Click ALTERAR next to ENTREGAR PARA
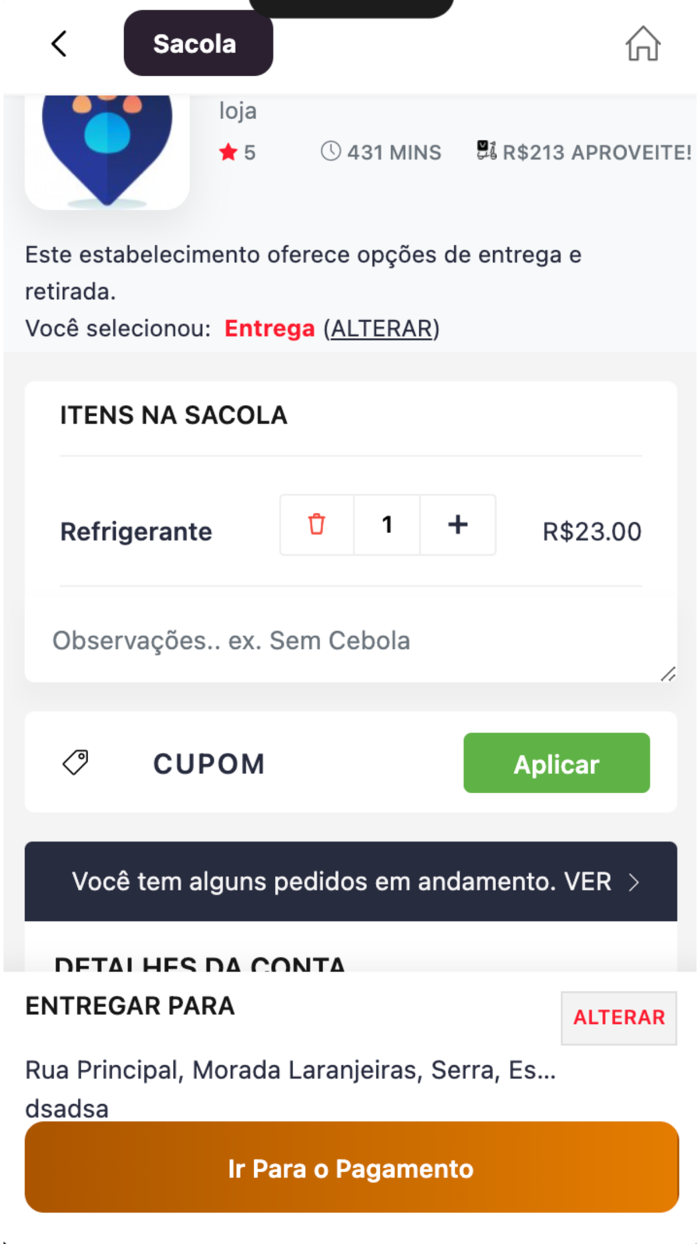Image resolution: width=700 pixels, height=1244 pixels. 618,1017
